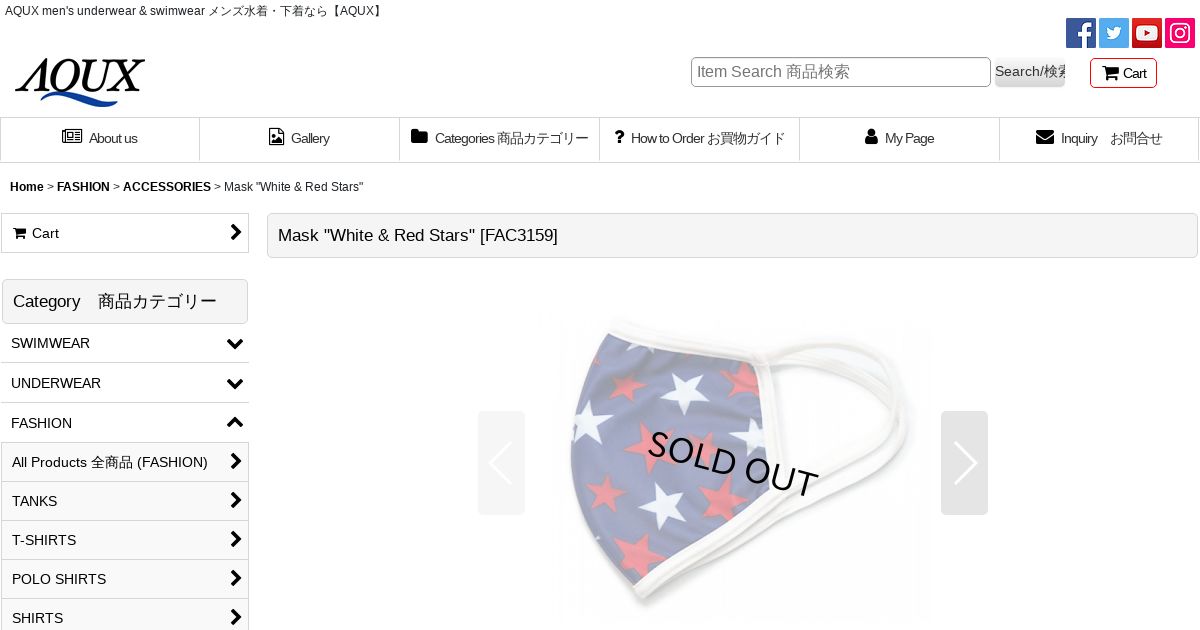Open the AQUX YouTube channel icon
The width and height of the screenshot is (1200, 630).
coord(1146,33)
